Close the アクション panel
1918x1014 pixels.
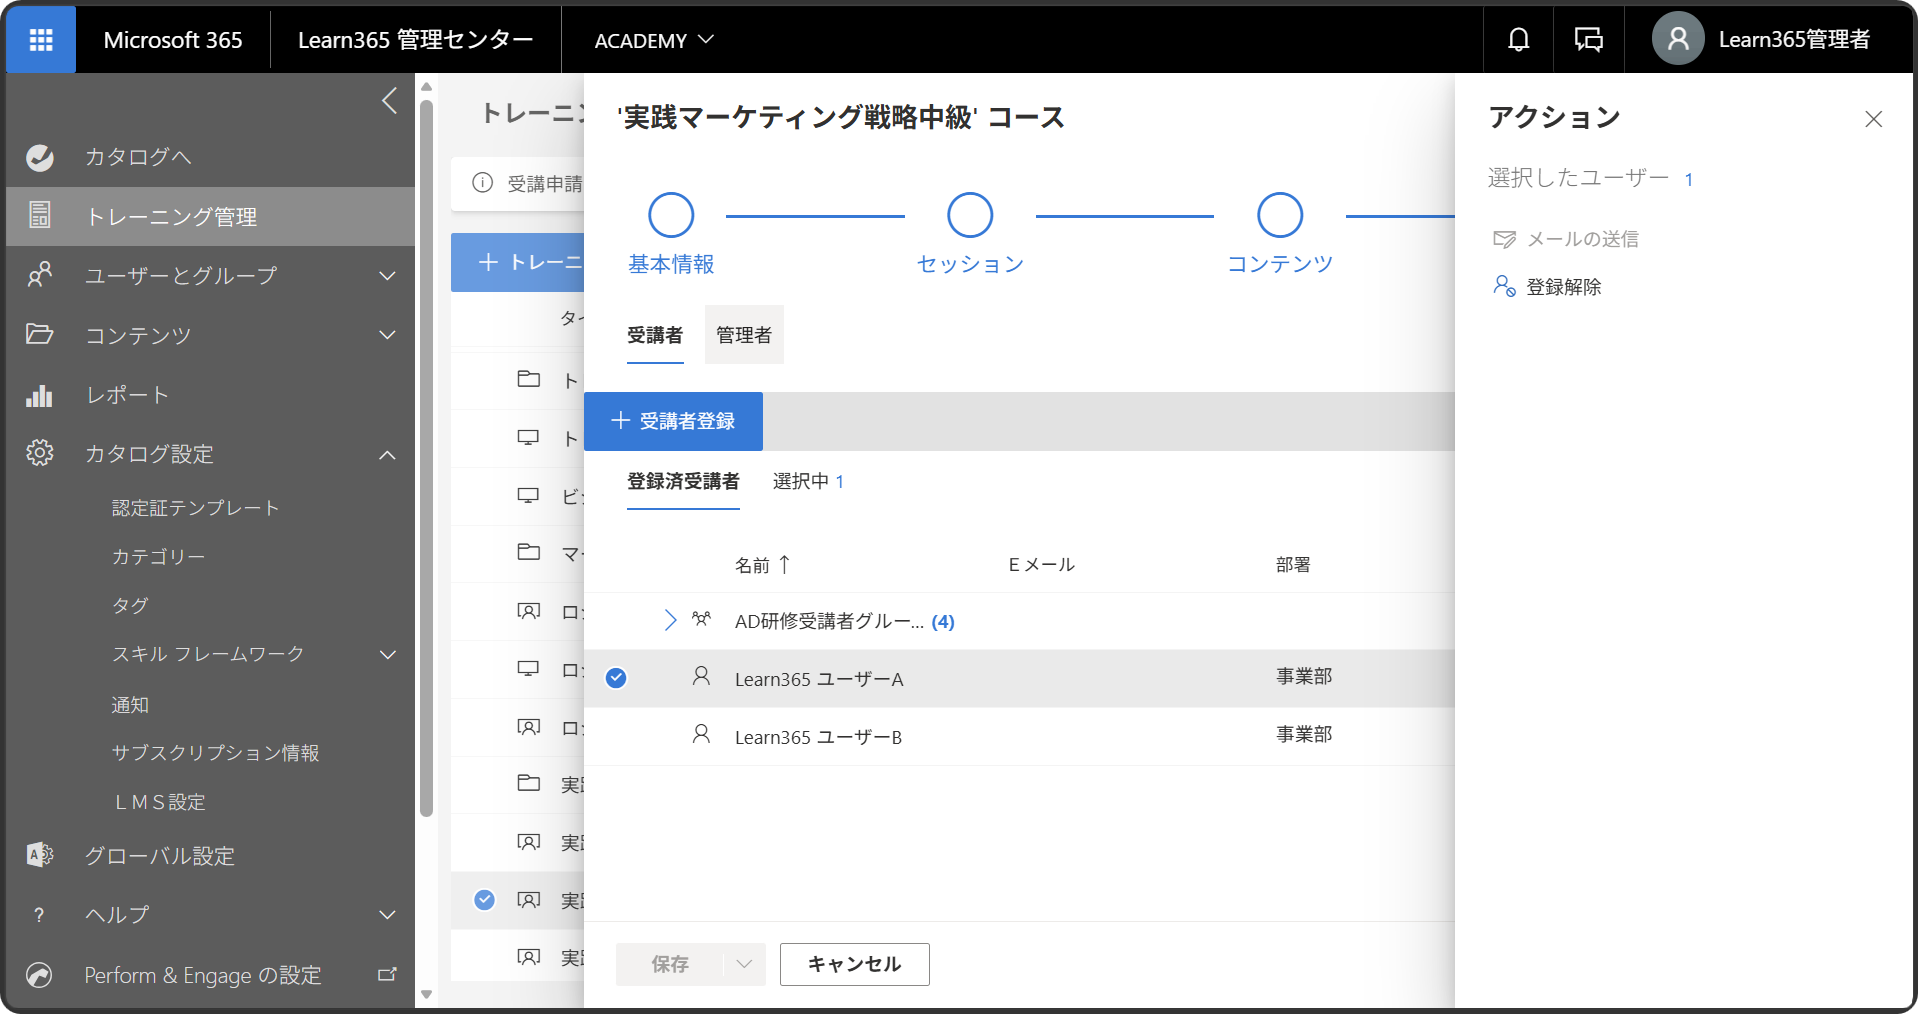pyautogui.click(x=1873, y=119)
